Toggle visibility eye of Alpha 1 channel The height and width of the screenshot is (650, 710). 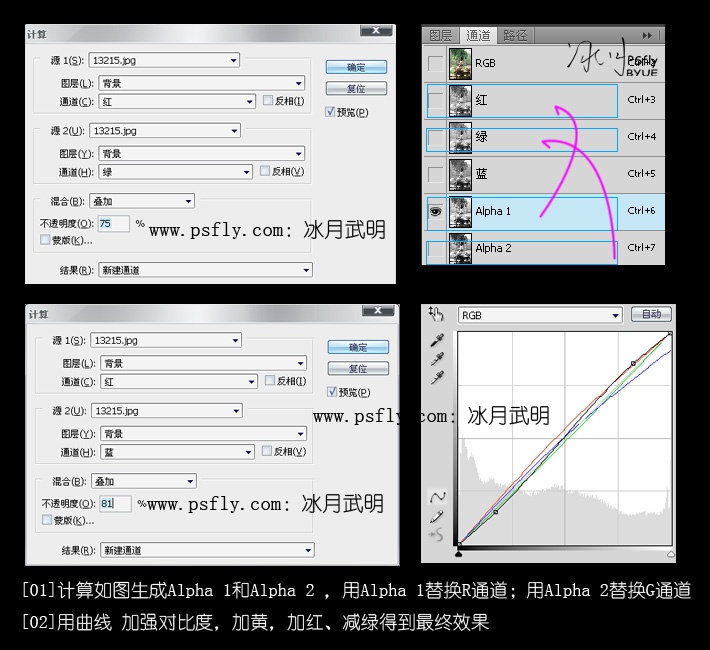436,212
